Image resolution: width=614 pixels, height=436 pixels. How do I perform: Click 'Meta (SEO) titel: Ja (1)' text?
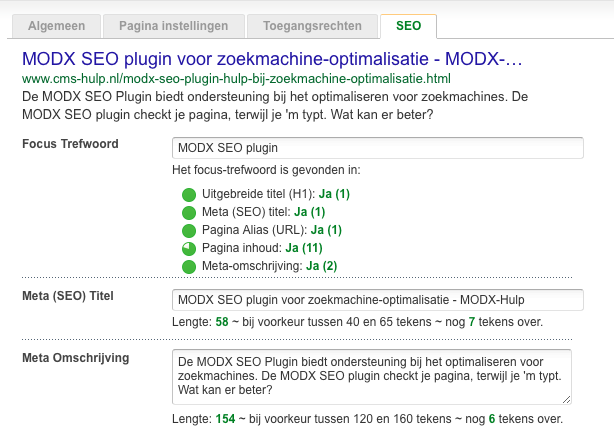(264, 212)
